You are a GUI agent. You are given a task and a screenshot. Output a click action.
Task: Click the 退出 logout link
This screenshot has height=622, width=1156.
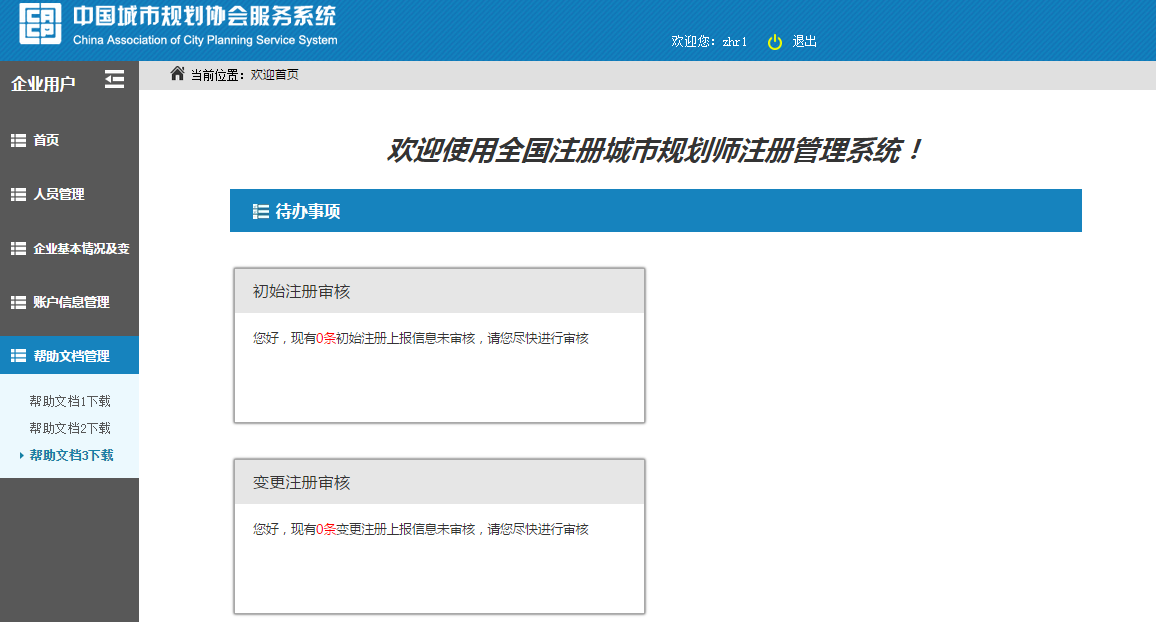click(x=805, y=42)
